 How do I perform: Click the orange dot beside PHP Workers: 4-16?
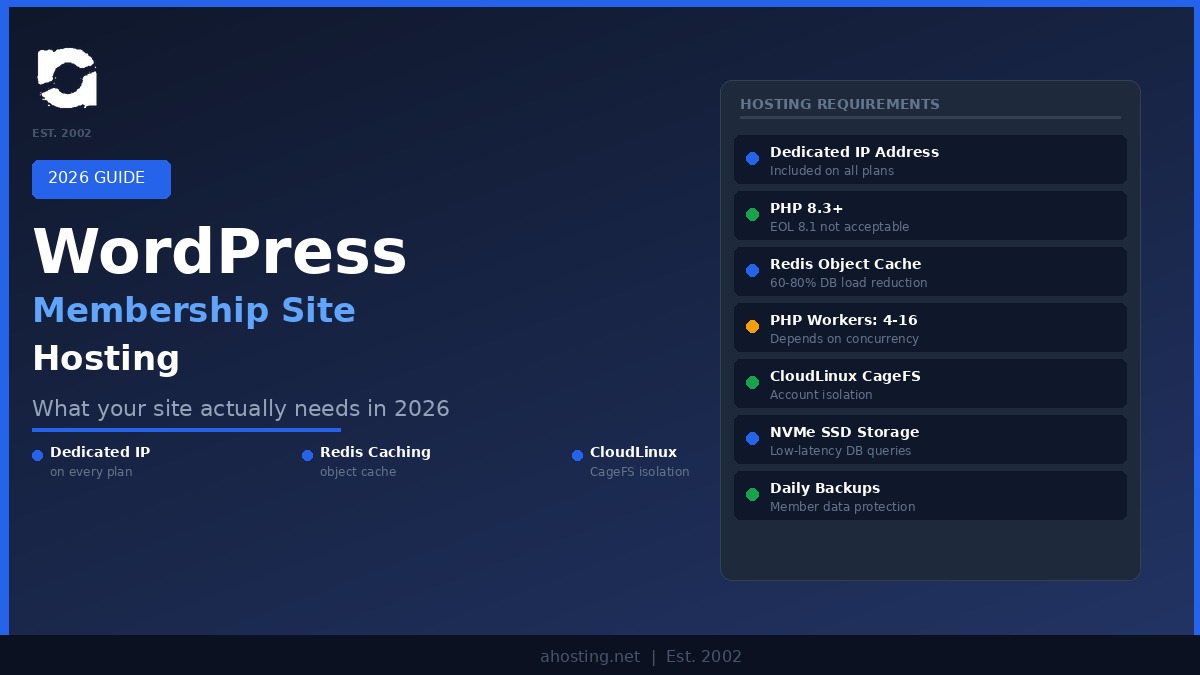click(752, 326)
